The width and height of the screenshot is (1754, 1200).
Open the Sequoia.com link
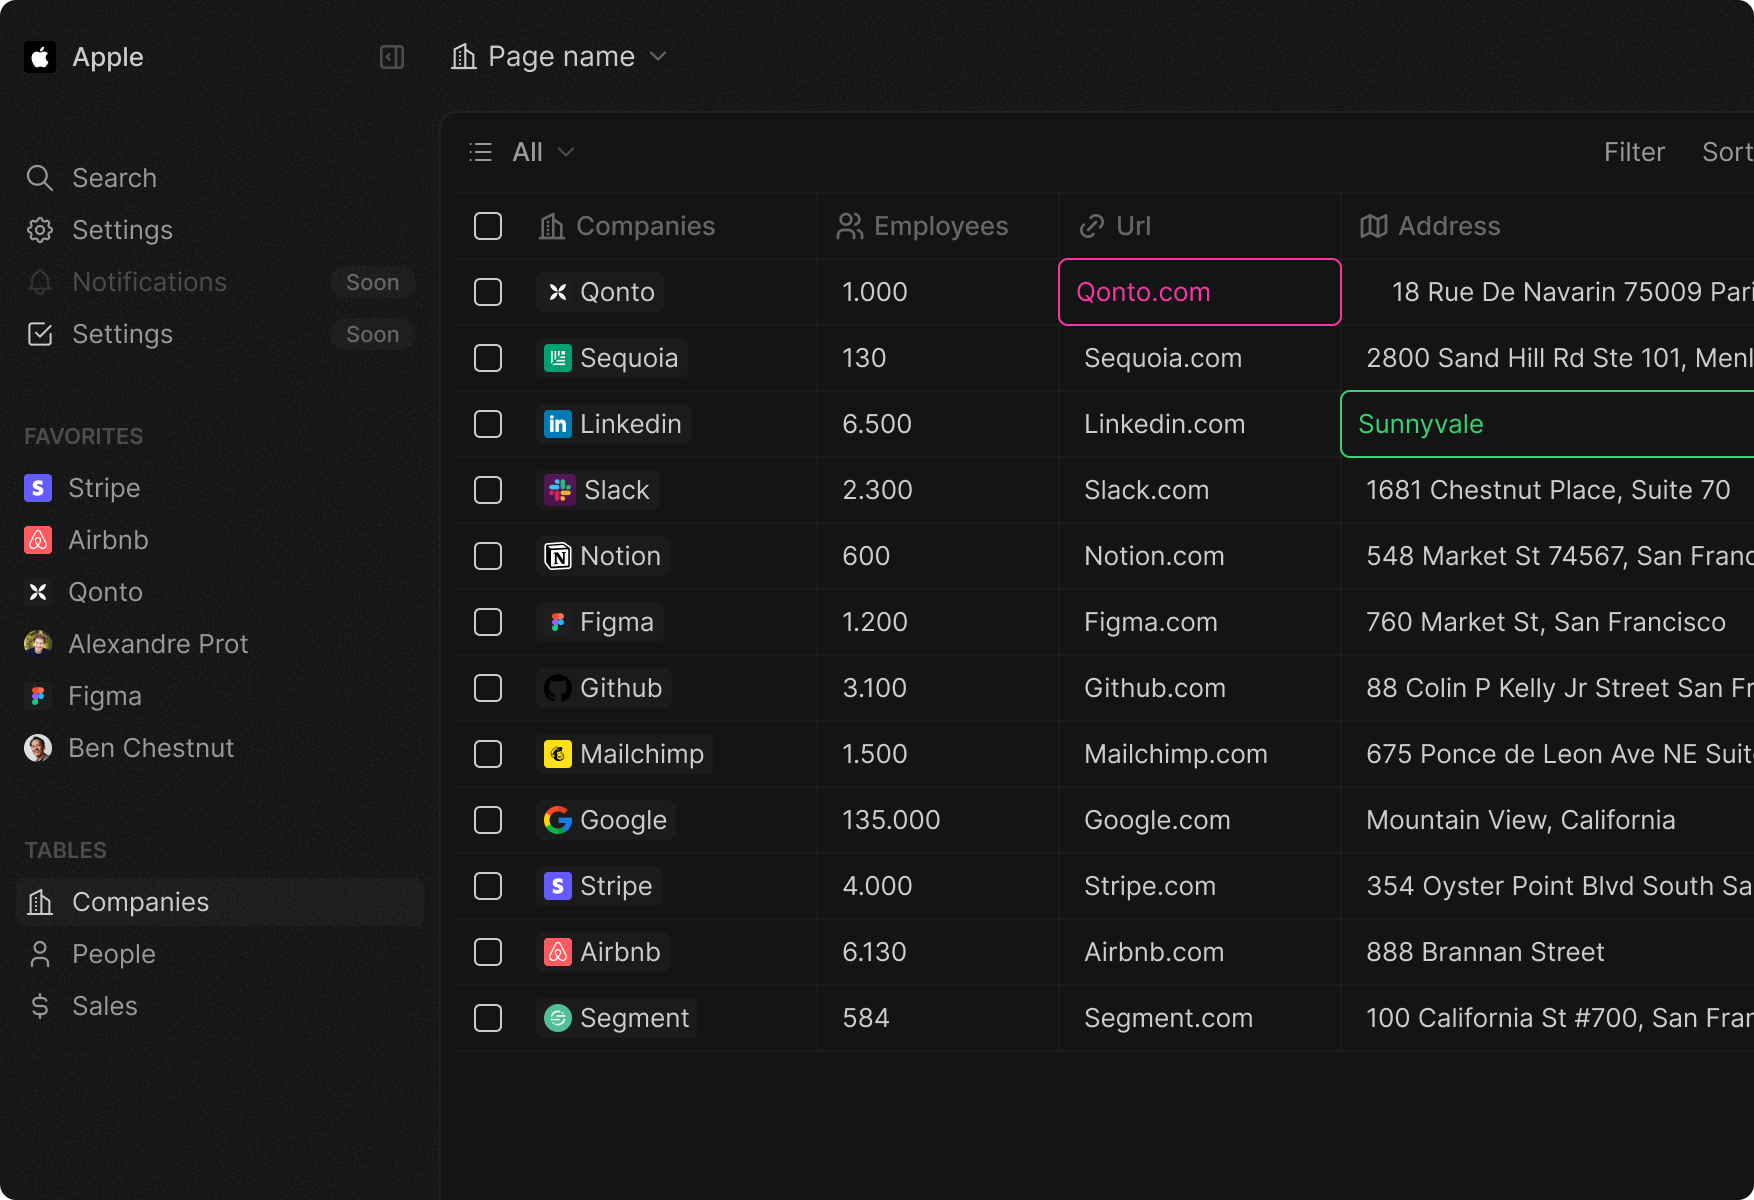click(1163, 358)
